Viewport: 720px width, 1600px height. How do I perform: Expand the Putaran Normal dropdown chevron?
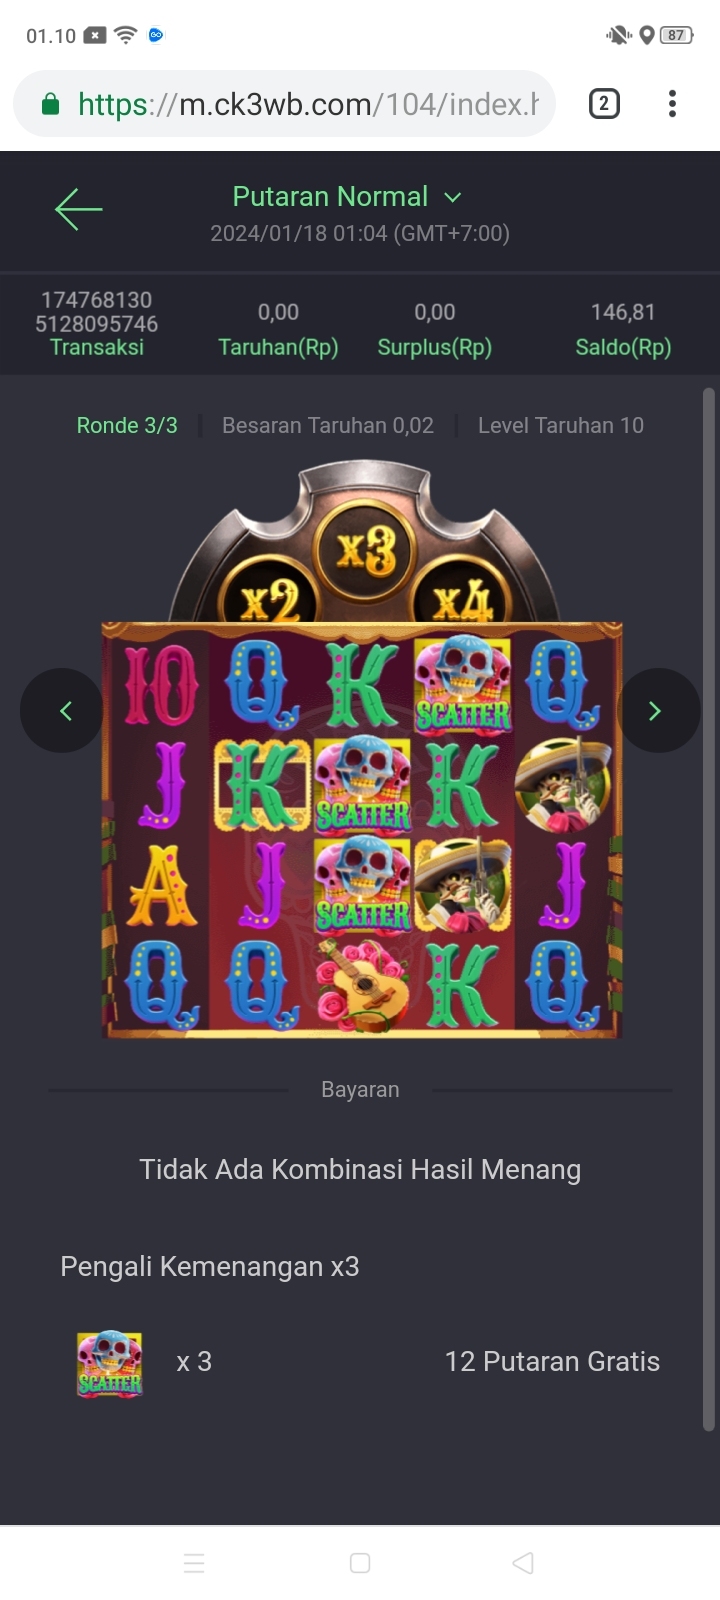(x=453, y=198)
